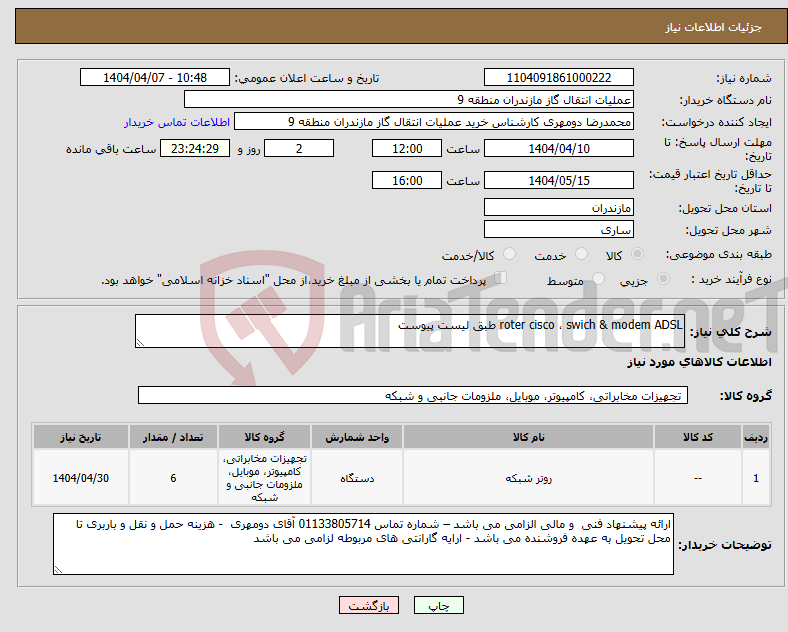788x632 pixels.
Task: Select the کالا/خدمت radio button
Action: (x=509, y=254)
